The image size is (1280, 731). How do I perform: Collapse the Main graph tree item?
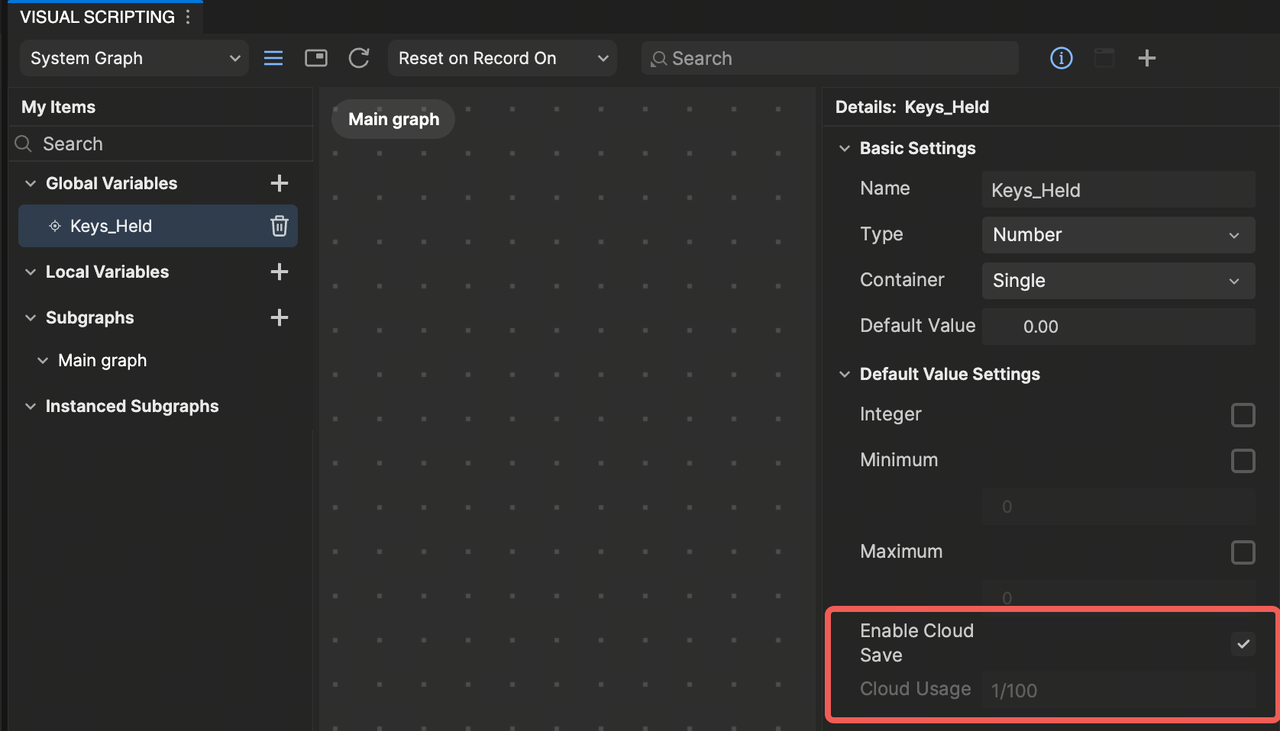click(43, 361)
